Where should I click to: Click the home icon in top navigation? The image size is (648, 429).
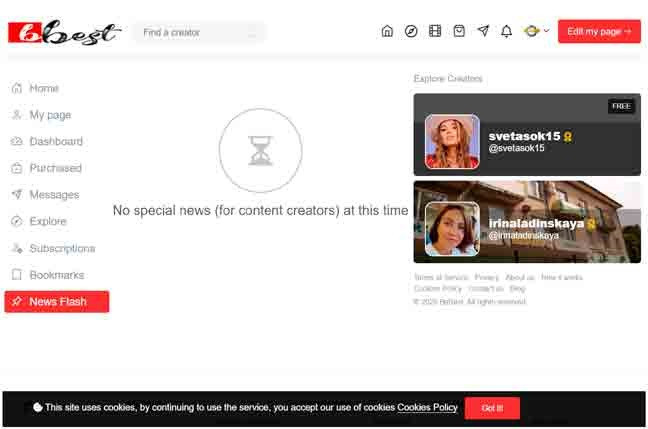[387, 31]
